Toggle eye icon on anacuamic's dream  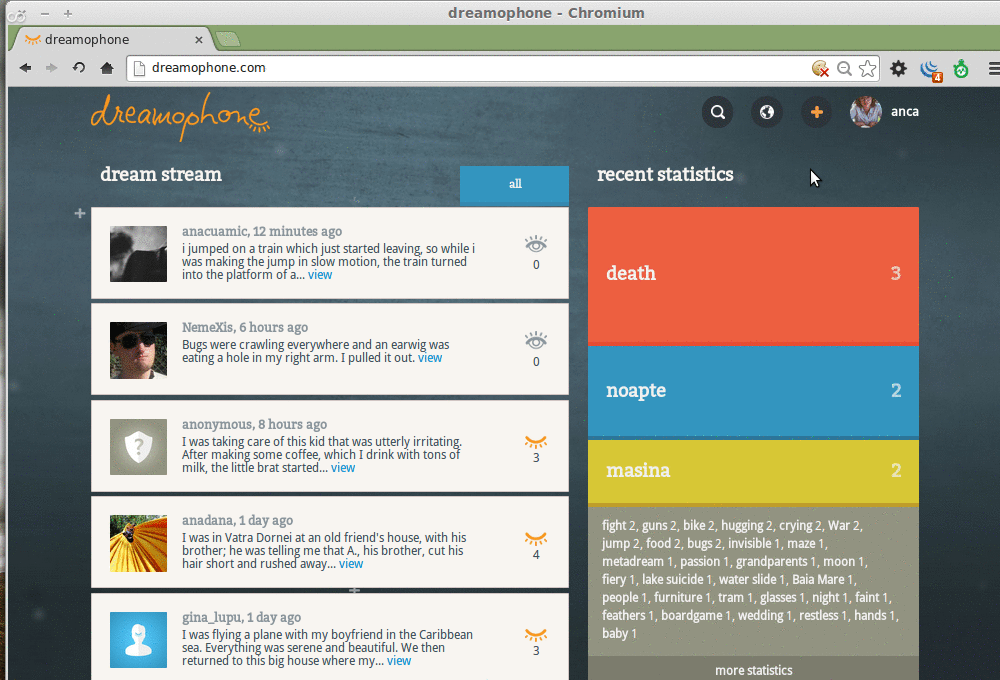pos(536,244)
